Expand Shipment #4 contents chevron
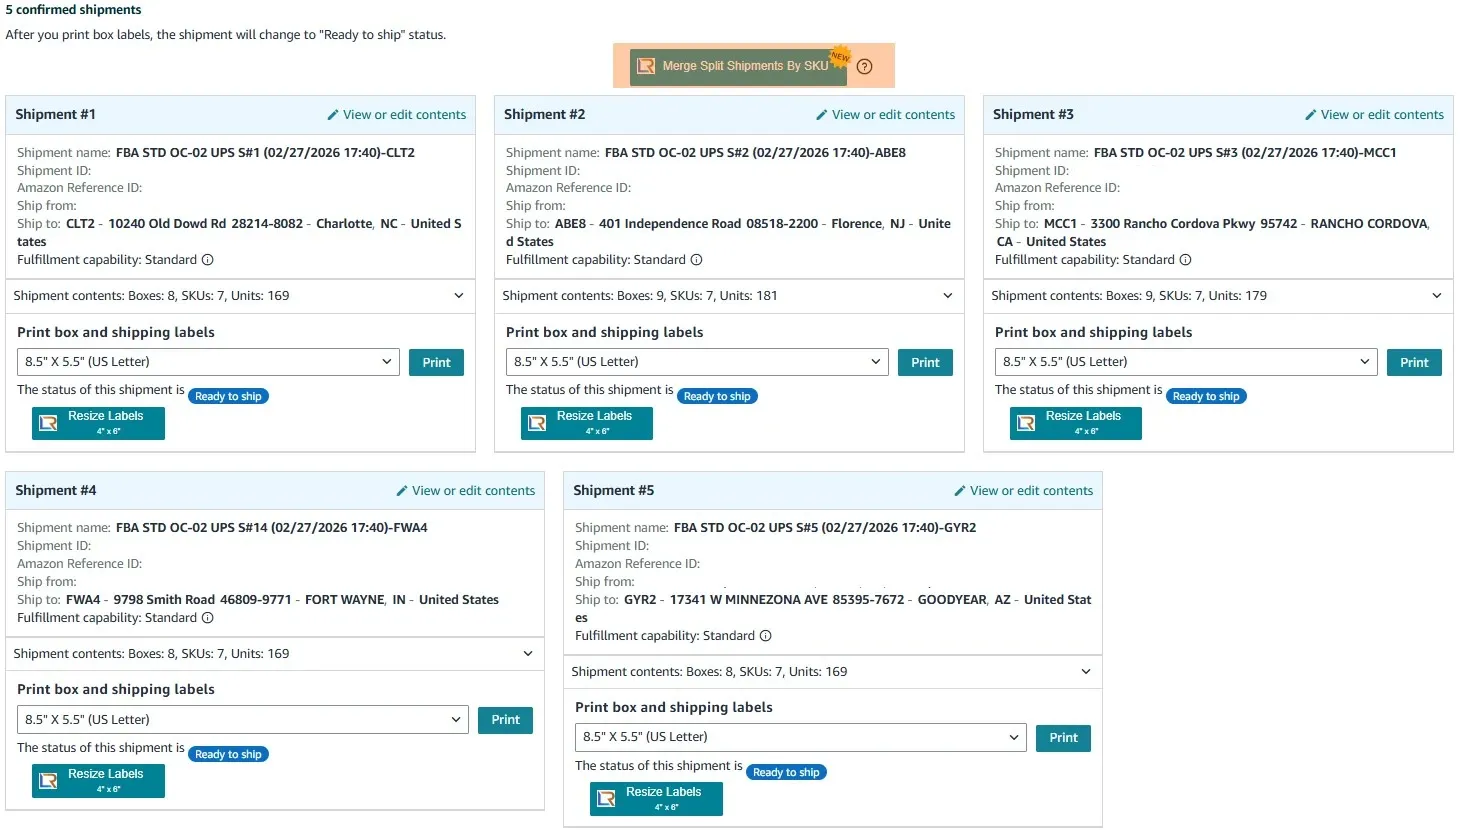The width and height of the screenshot is (1462, 830). coord(528,654)
